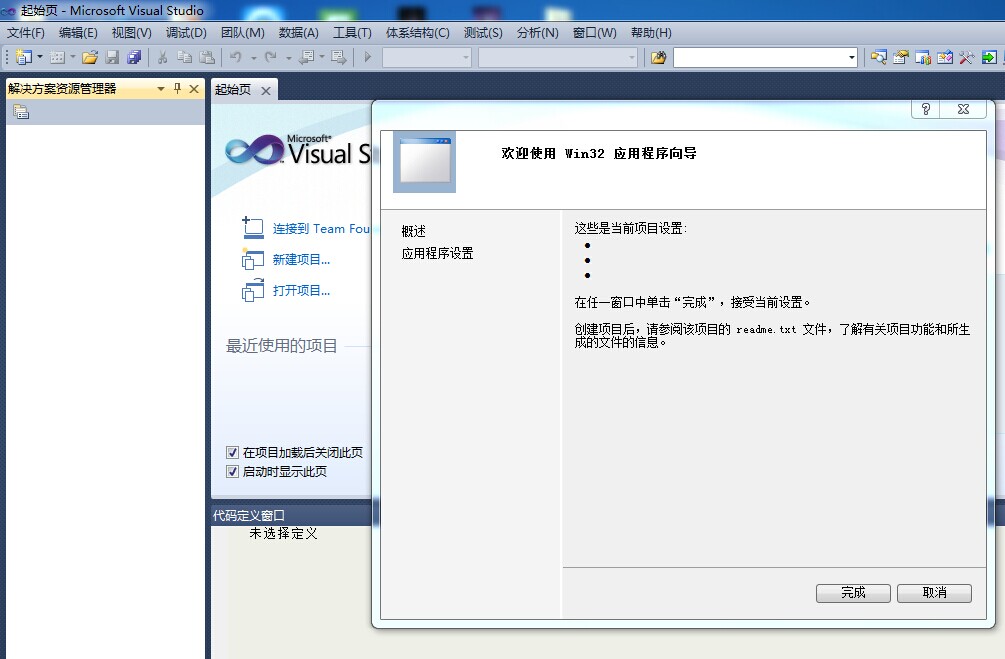Click the Find in Files binoculars icon
The width and height of the screenshot is (1005, 659).
click(658, 58)
